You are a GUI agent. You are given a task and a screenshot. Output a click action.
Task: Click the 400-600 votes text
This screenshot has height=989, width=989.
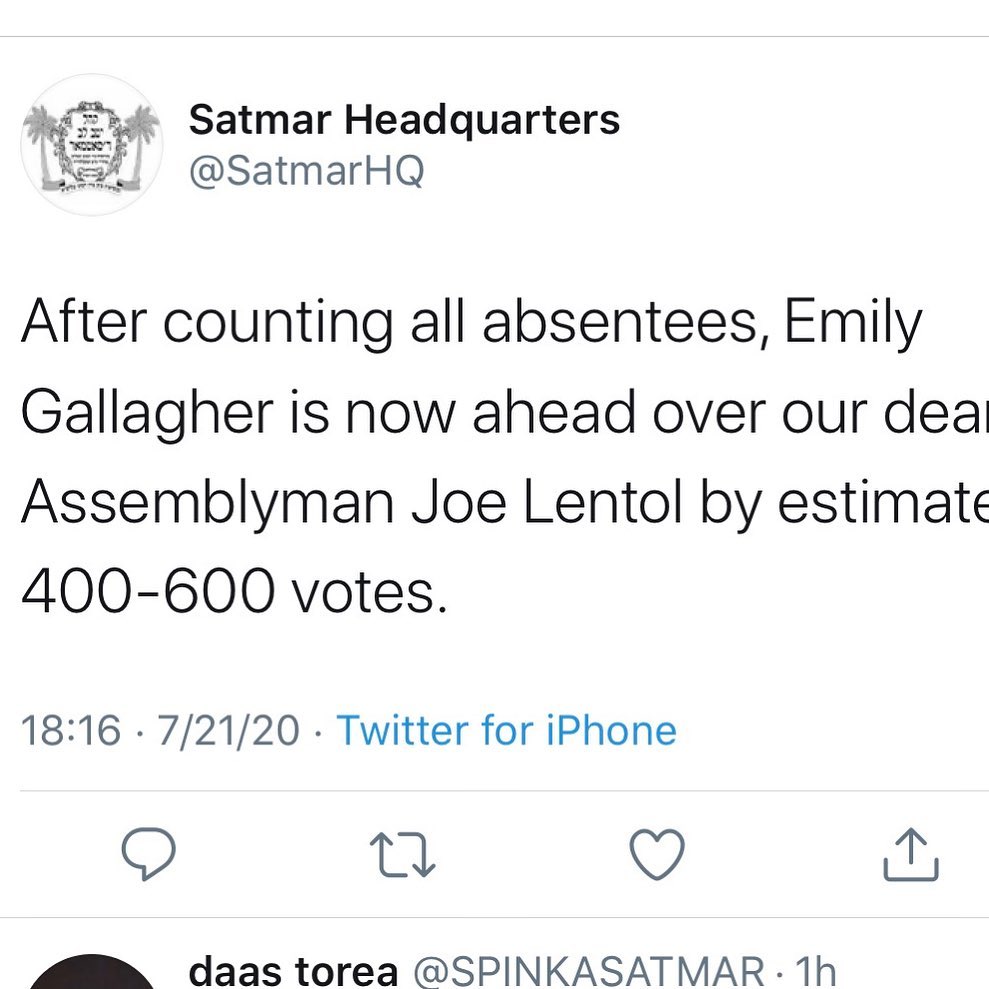[230, 595]
